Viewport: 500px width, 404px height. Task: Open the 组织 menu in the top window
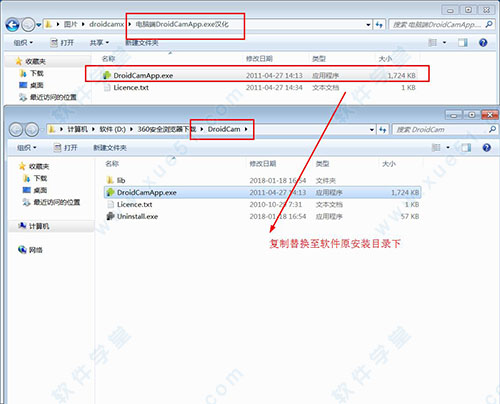(23, 43)
